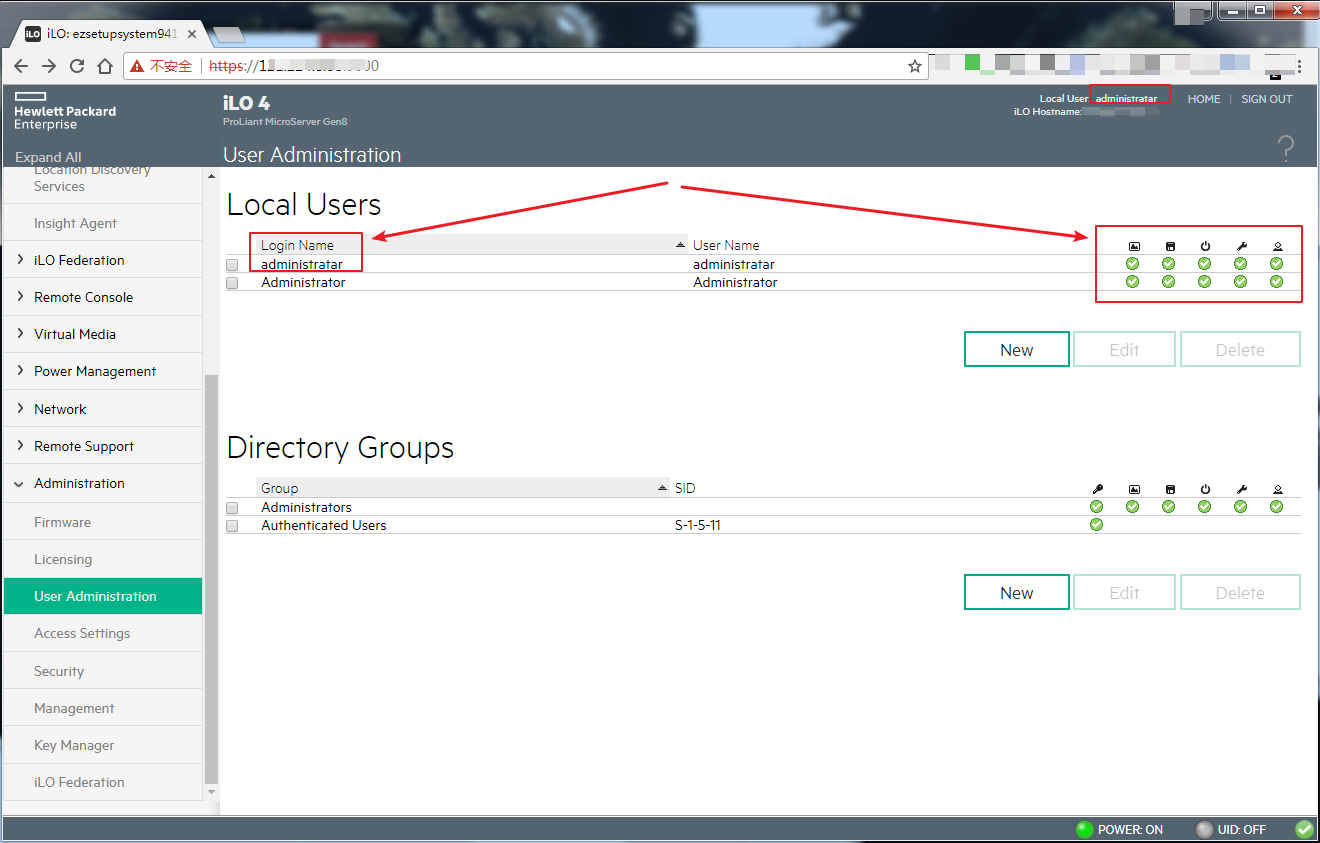Click the browser reload icon
This screenshot has height=843, width=1320.
[x=77, y=66]
